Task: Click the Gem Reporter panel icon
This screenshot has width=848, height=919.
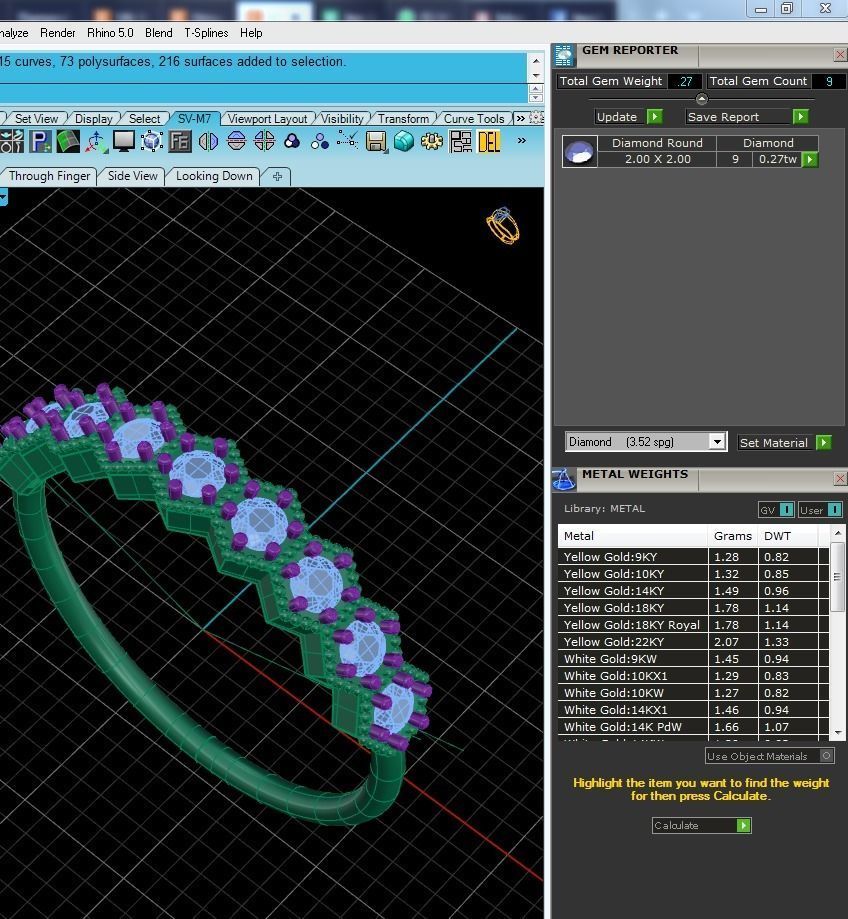Action: [564, 56]
